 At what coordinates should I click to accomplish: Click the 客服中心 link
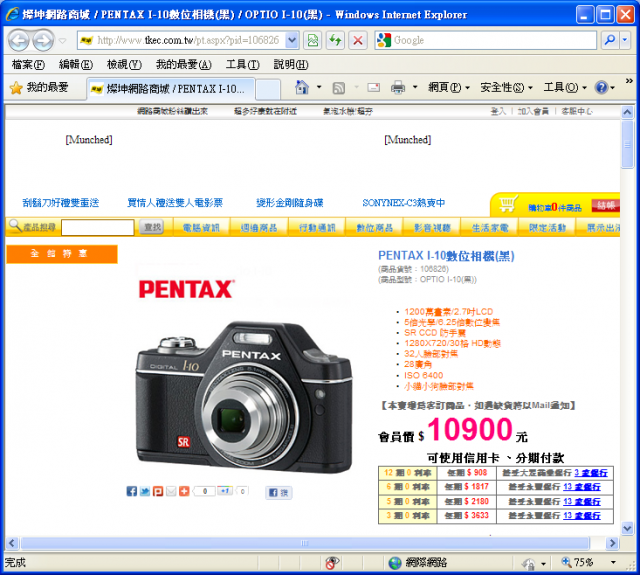click(x=577, y=111)
